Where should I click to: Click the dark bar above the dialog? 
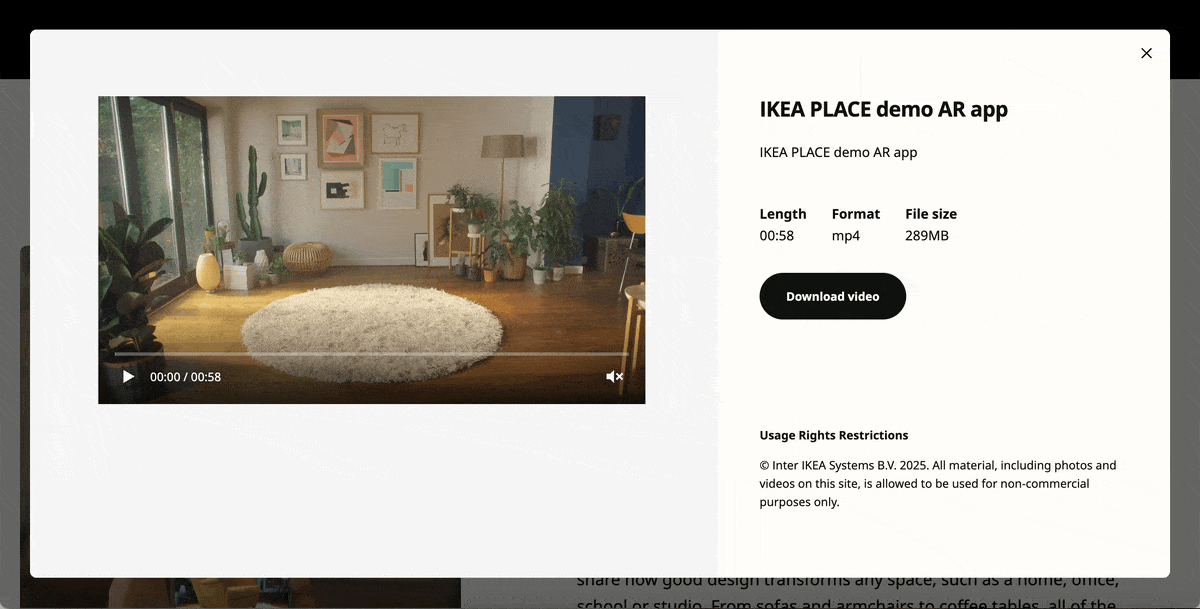point(600,14)
